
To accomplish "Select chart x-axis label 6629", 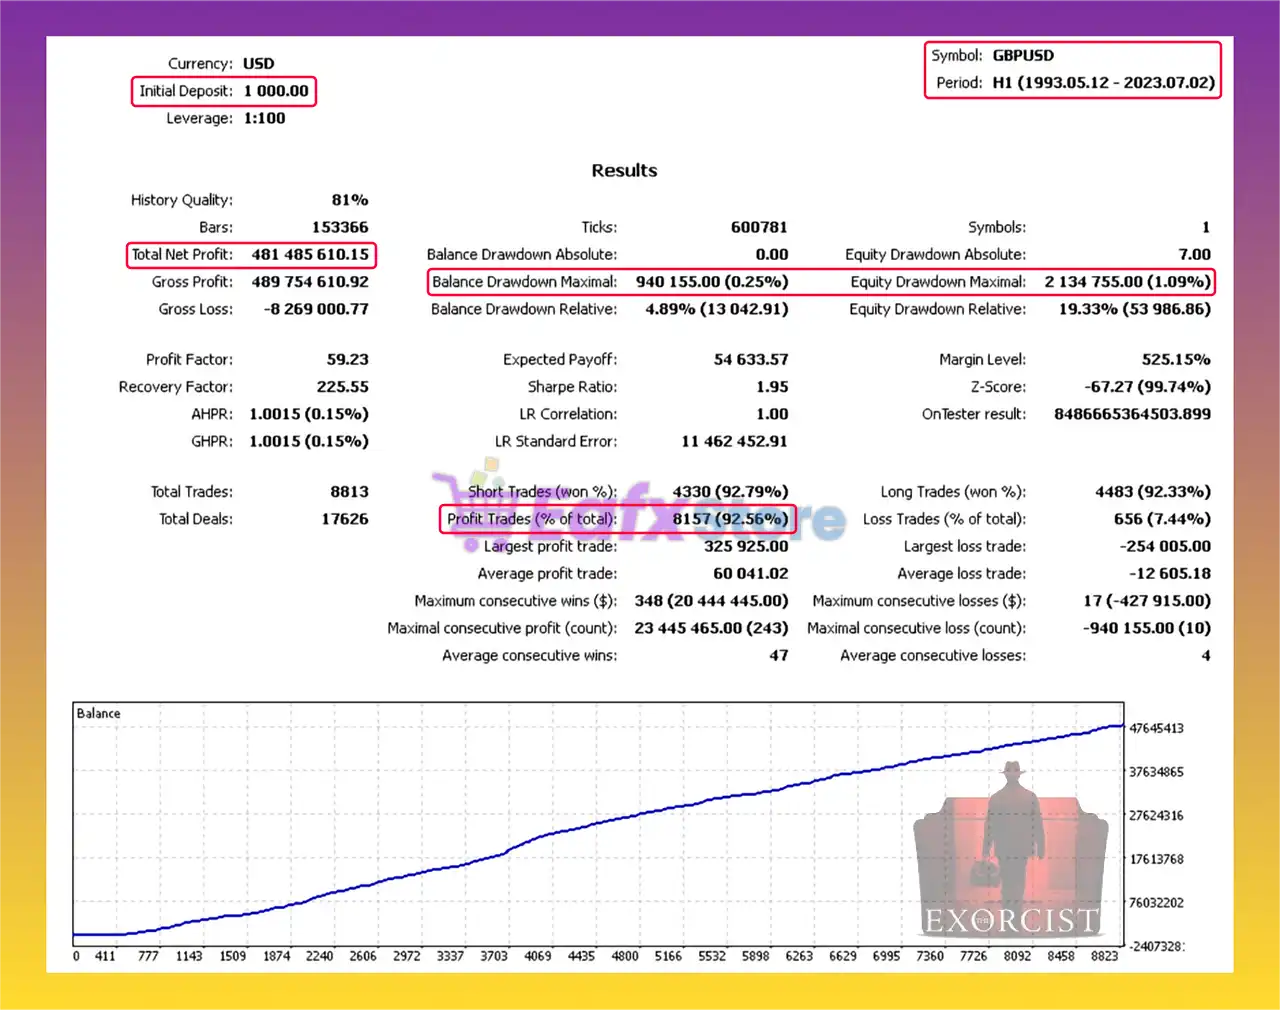I will 842,956.
